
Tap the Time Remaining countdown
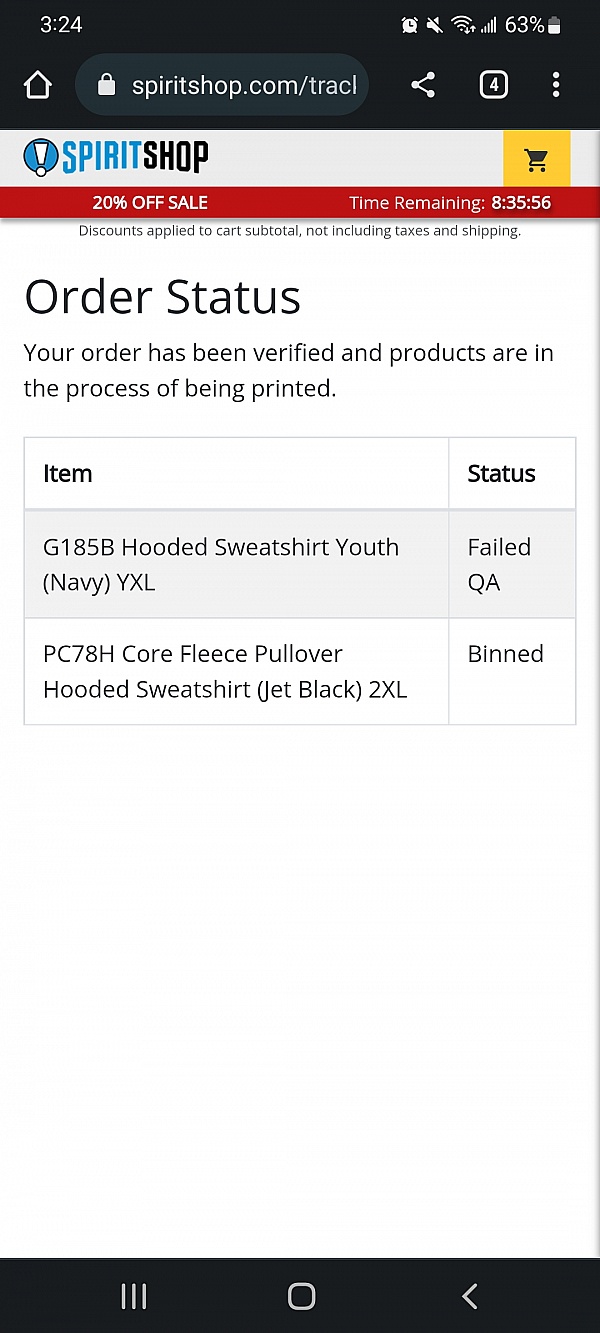pyautogui.click(x=450, y=203)
